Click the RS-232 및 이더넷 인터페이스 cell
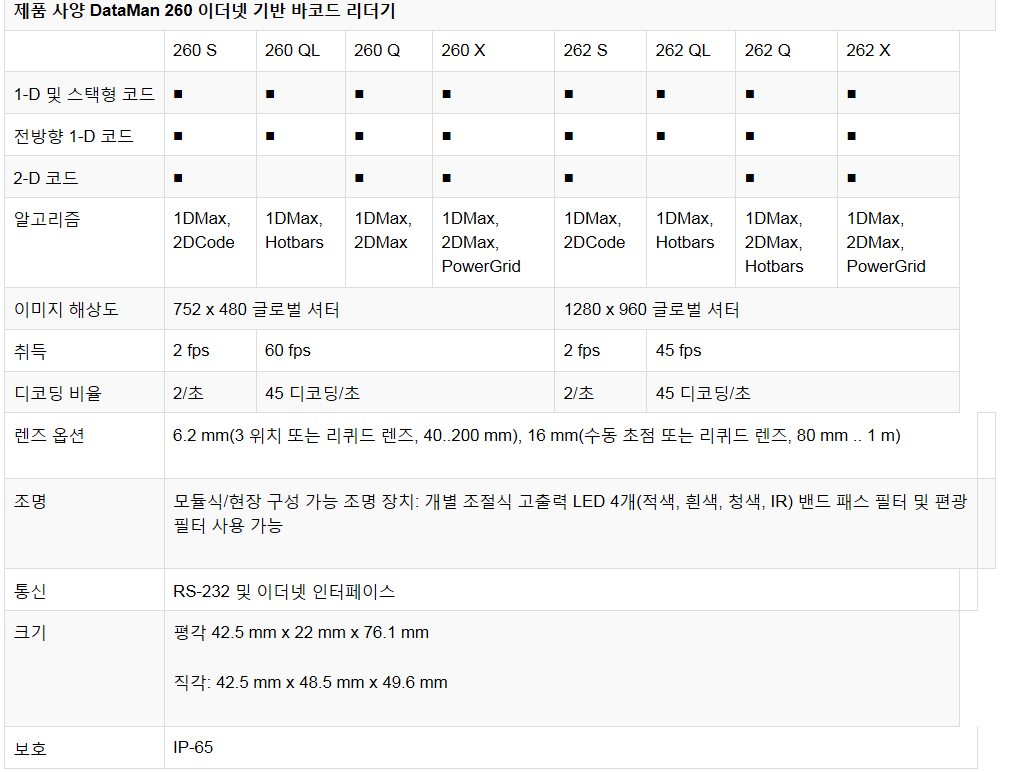Image resolution: width=1035 pixels, height=772 pixels. (x=284, y=592)
